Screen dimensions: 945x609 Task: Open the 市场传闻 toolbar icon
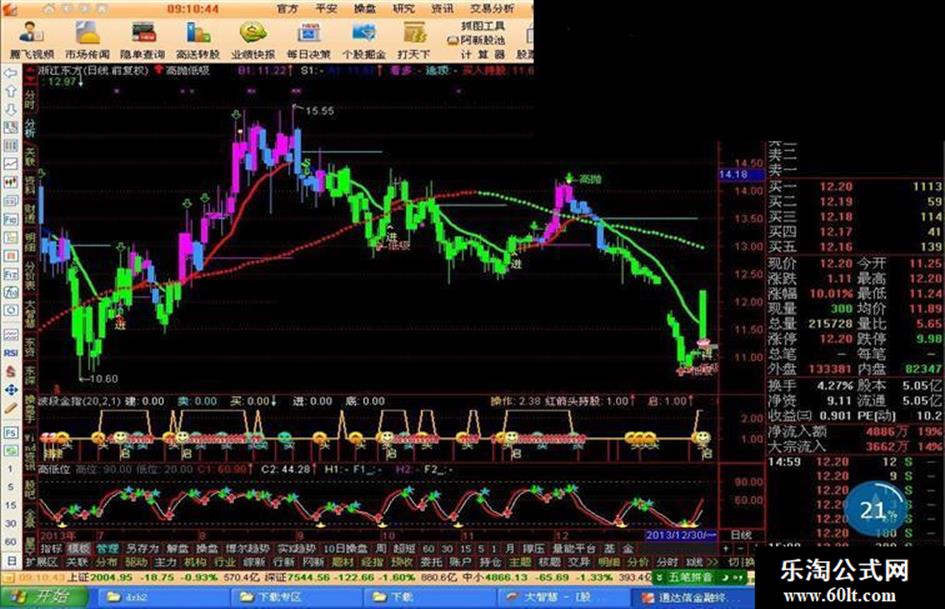click(87, 40)
